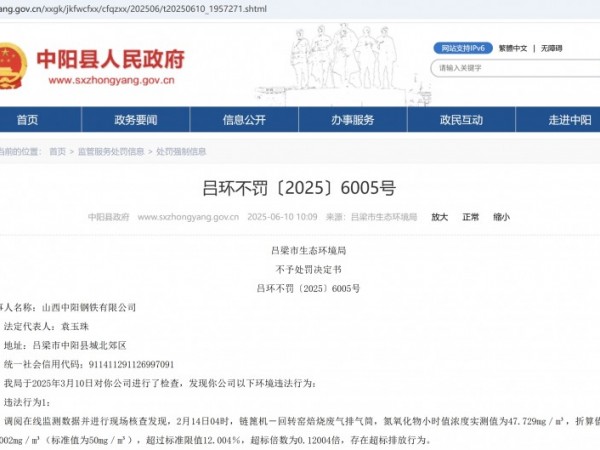This screenshot has width=600, height=450.
Task: Click the 处罚强制信息 breadcrumb link
Action: coord(180,152)
